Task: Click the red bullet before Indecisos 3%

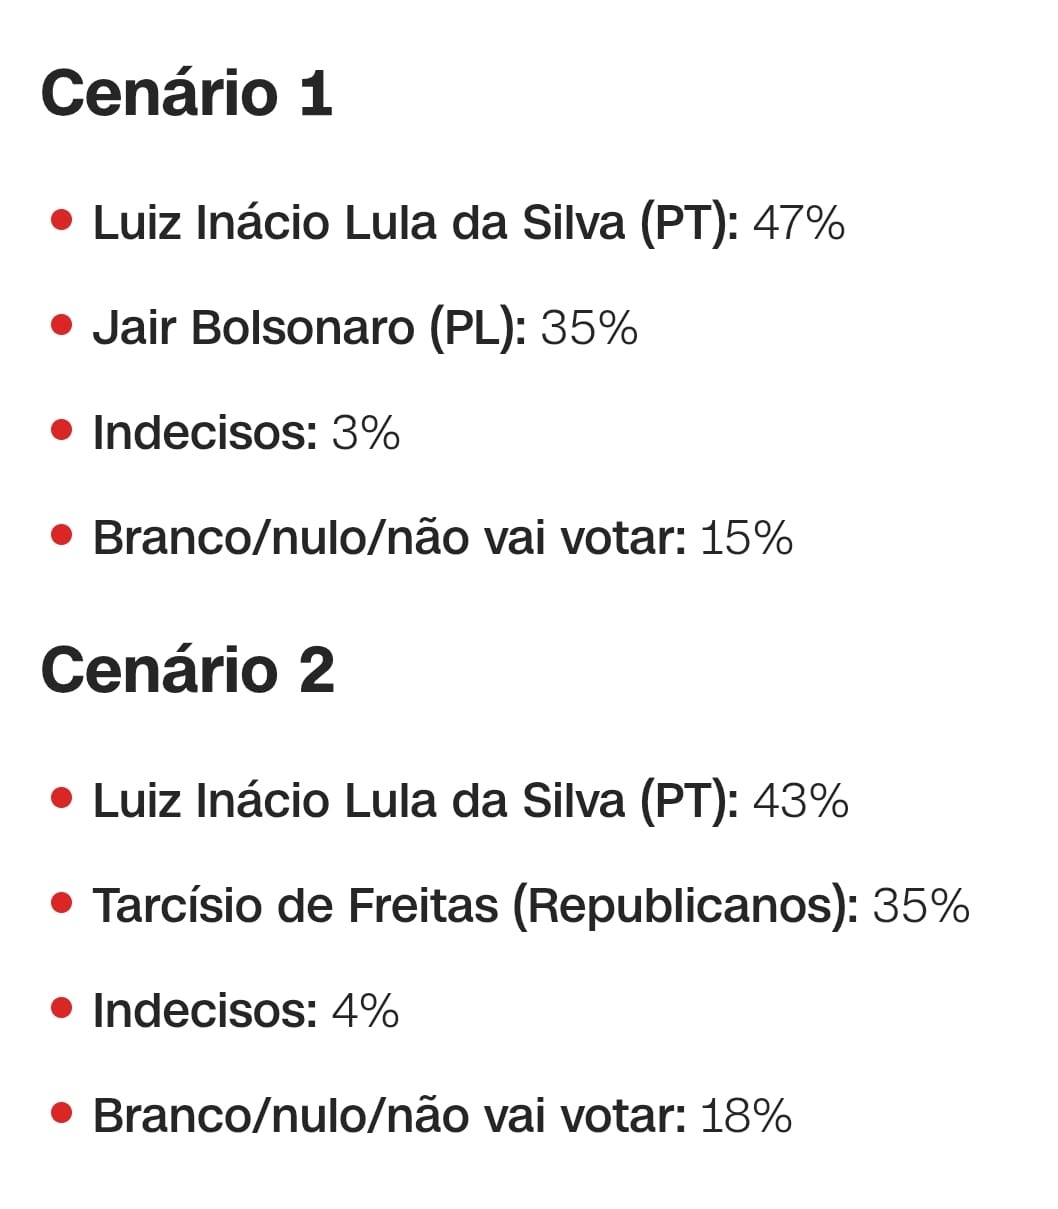Action: coord(62,430)
